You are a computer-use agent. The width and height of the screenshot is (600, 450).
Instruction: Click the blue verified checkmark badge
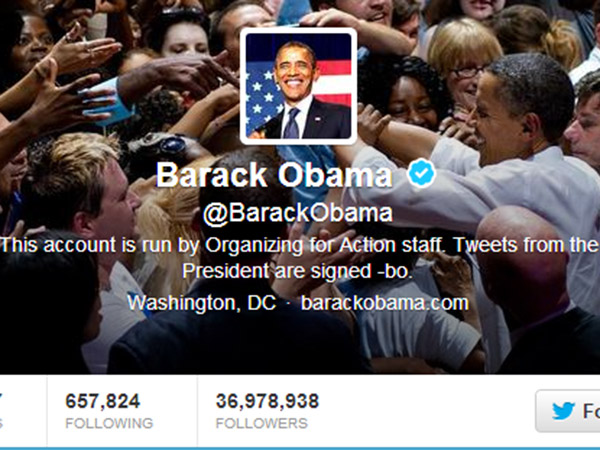pyautogui.click(x=421, y=174)
